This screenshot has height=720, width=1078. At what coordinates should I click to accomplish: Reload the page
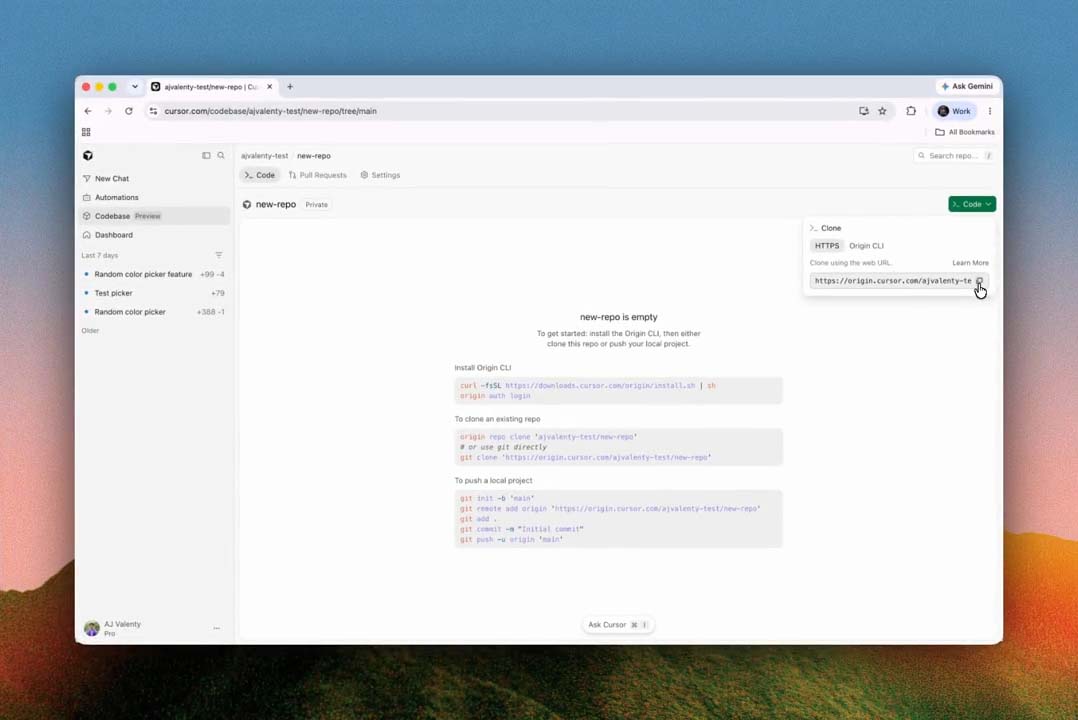[129, 111]
